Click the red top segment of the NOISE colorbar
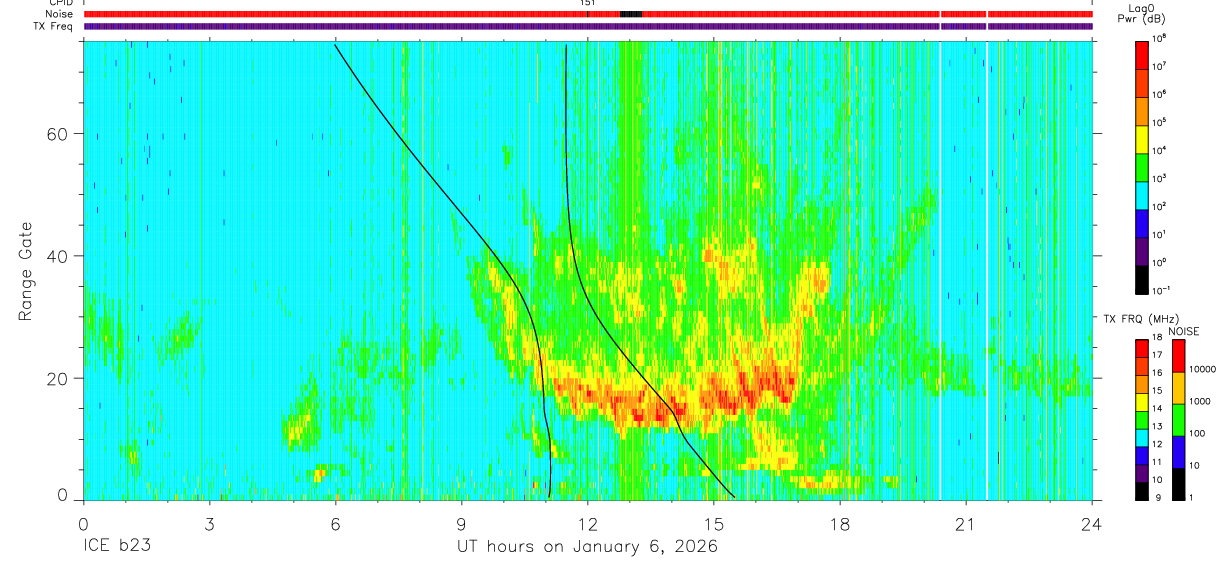Viewport: 1228px width, 567px height. click(1180, 356)
